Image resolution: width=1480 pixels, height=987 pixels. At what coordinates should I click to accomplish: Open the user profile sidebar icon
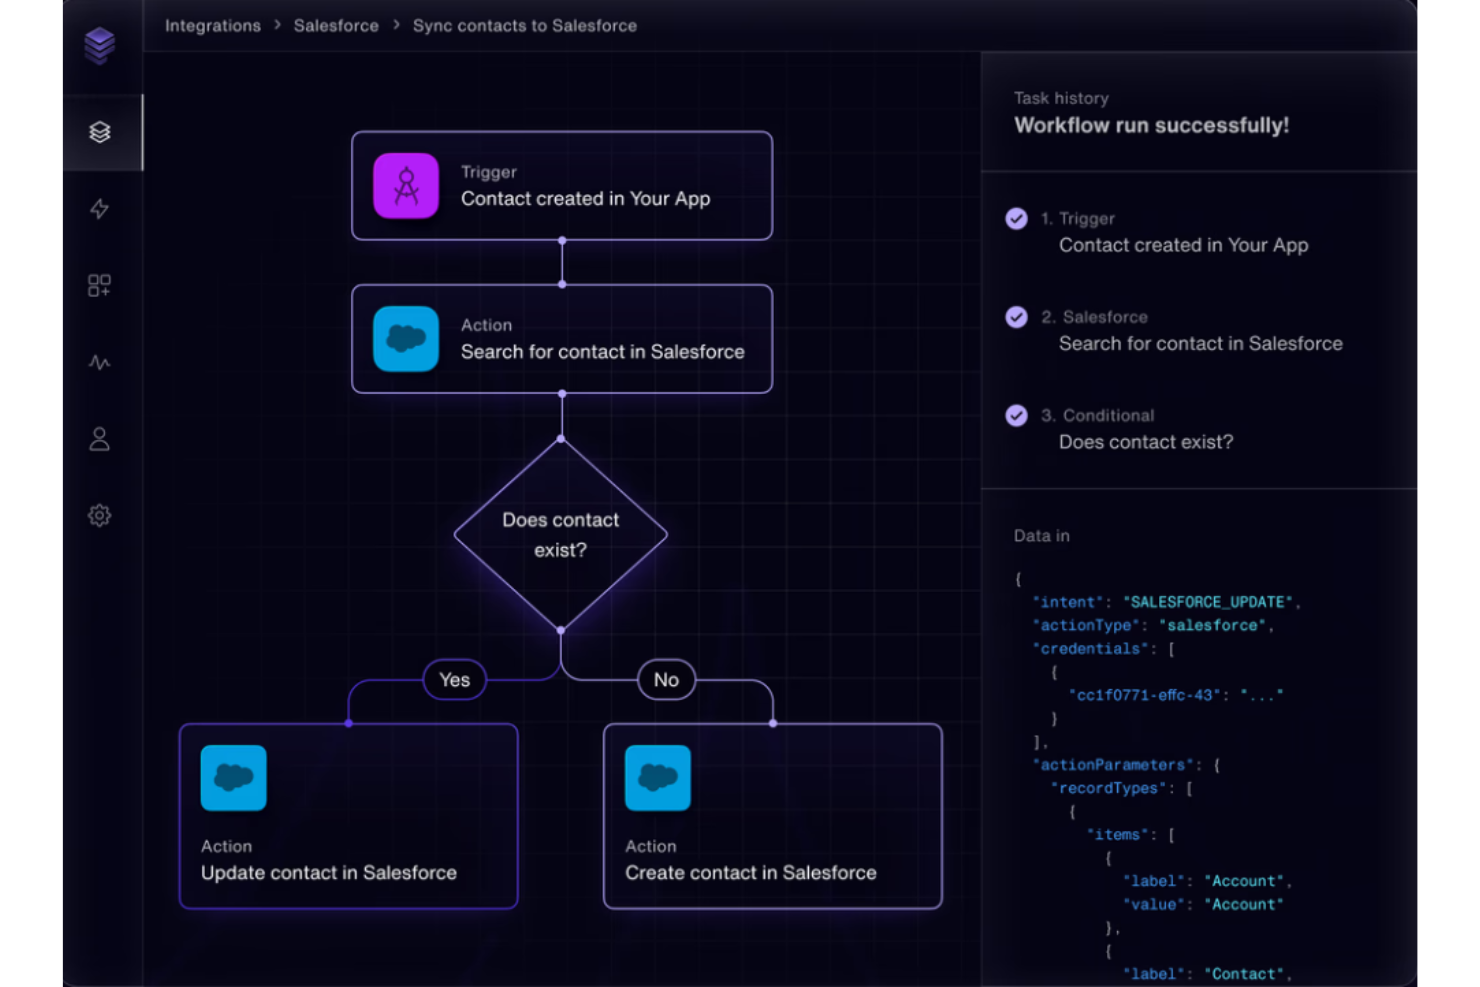tap(99, 439)
